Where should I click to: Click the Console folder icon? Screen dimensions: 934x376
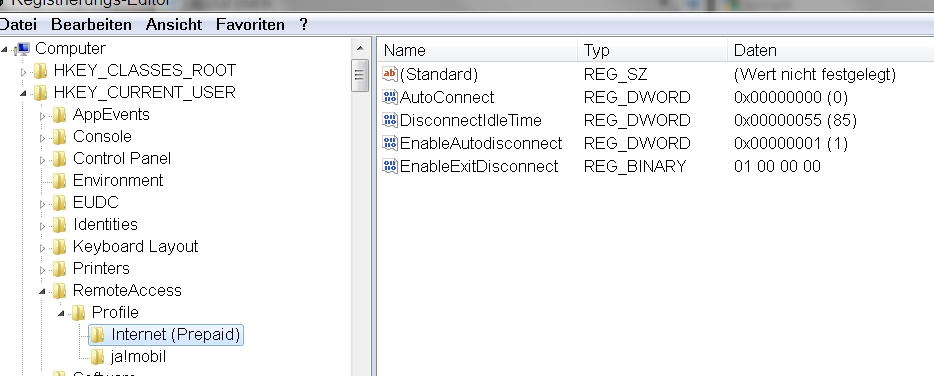[x=60, y=137]
